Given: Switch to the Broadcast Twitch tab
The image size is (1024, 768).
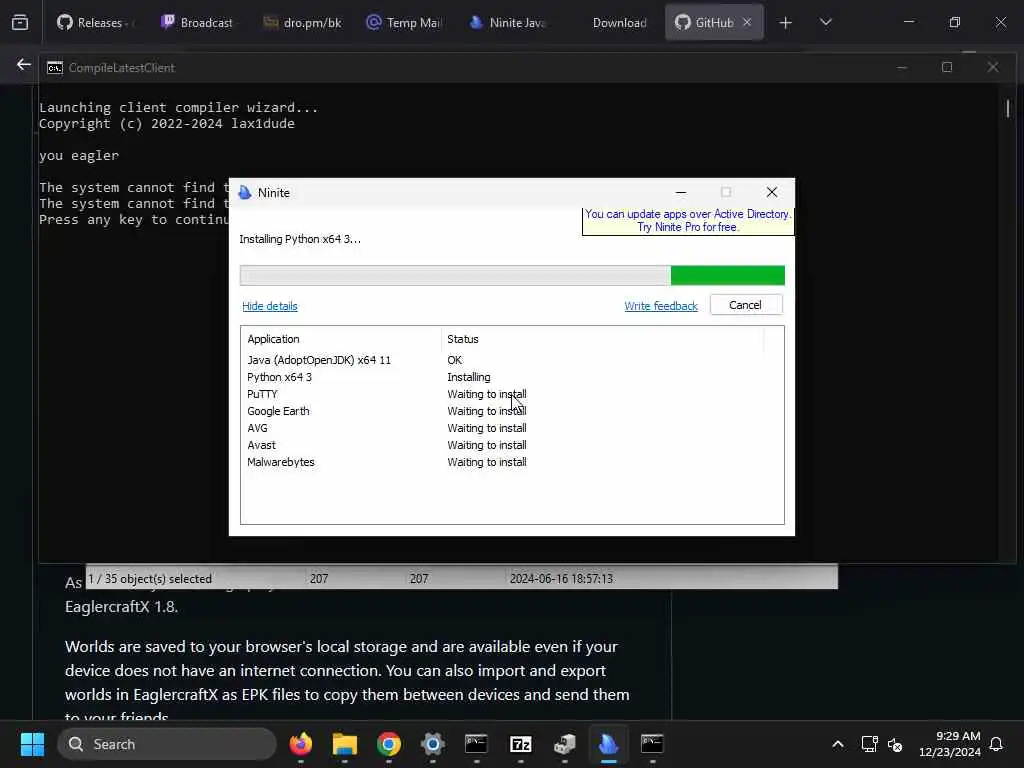Looking at the screenshot, I should (x=197, y=23).
